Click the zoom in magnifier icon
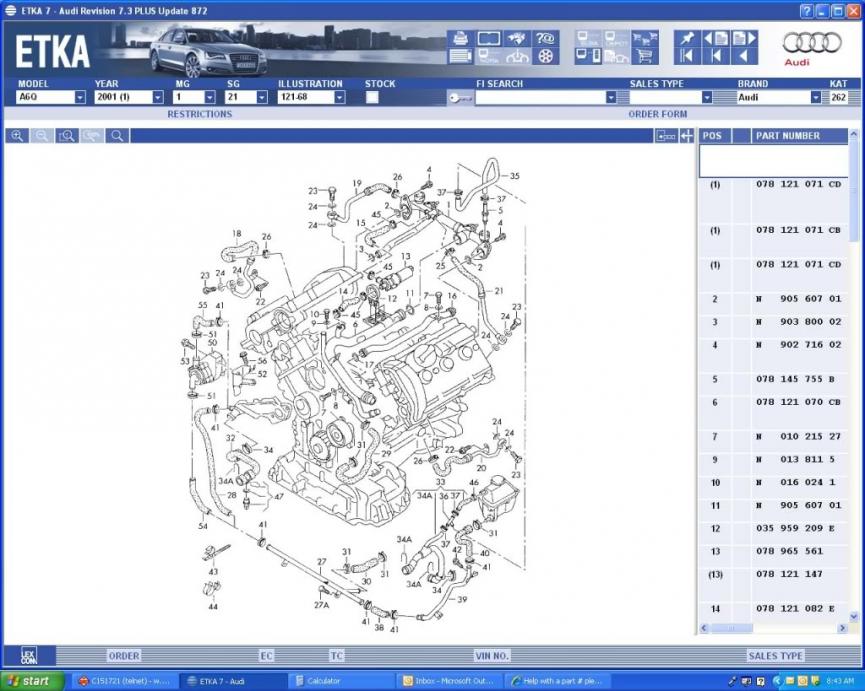This screenshot has height=691, width=865. 17,136
